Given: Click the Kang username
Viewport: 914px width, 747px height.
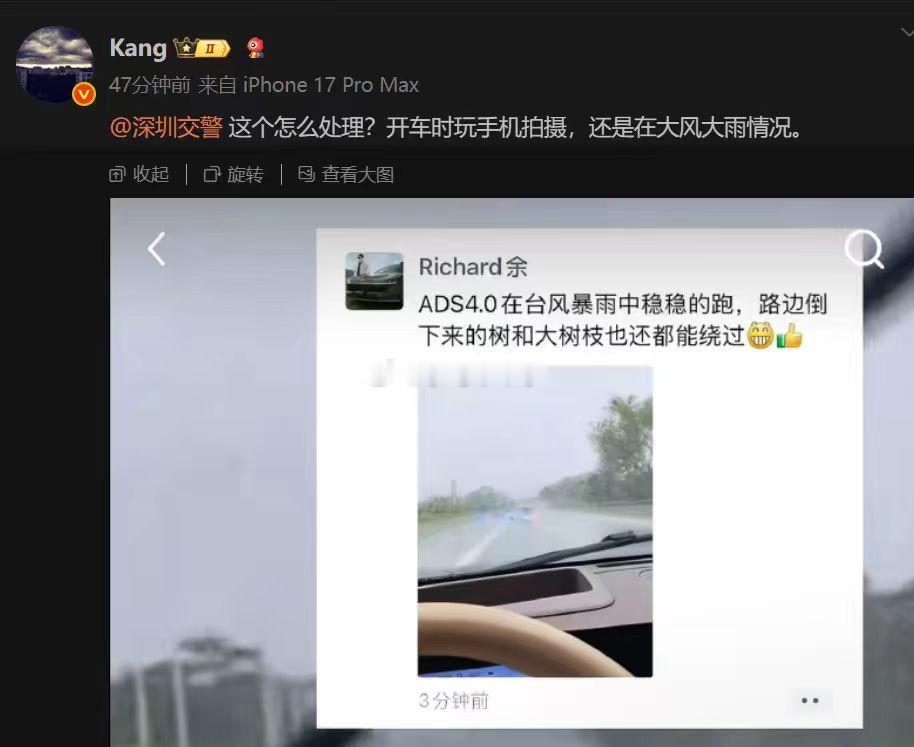Looking at the screenshot, I should [x=138, y=48].
